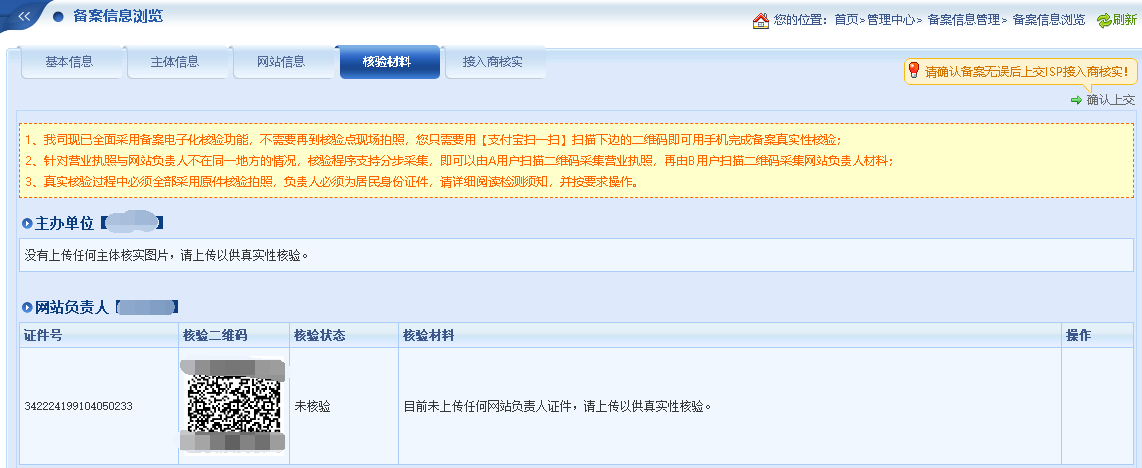1142x468 pixels.
Task: Click the verification QR code image
Action: pyautogui.click(x=233, y=402)
